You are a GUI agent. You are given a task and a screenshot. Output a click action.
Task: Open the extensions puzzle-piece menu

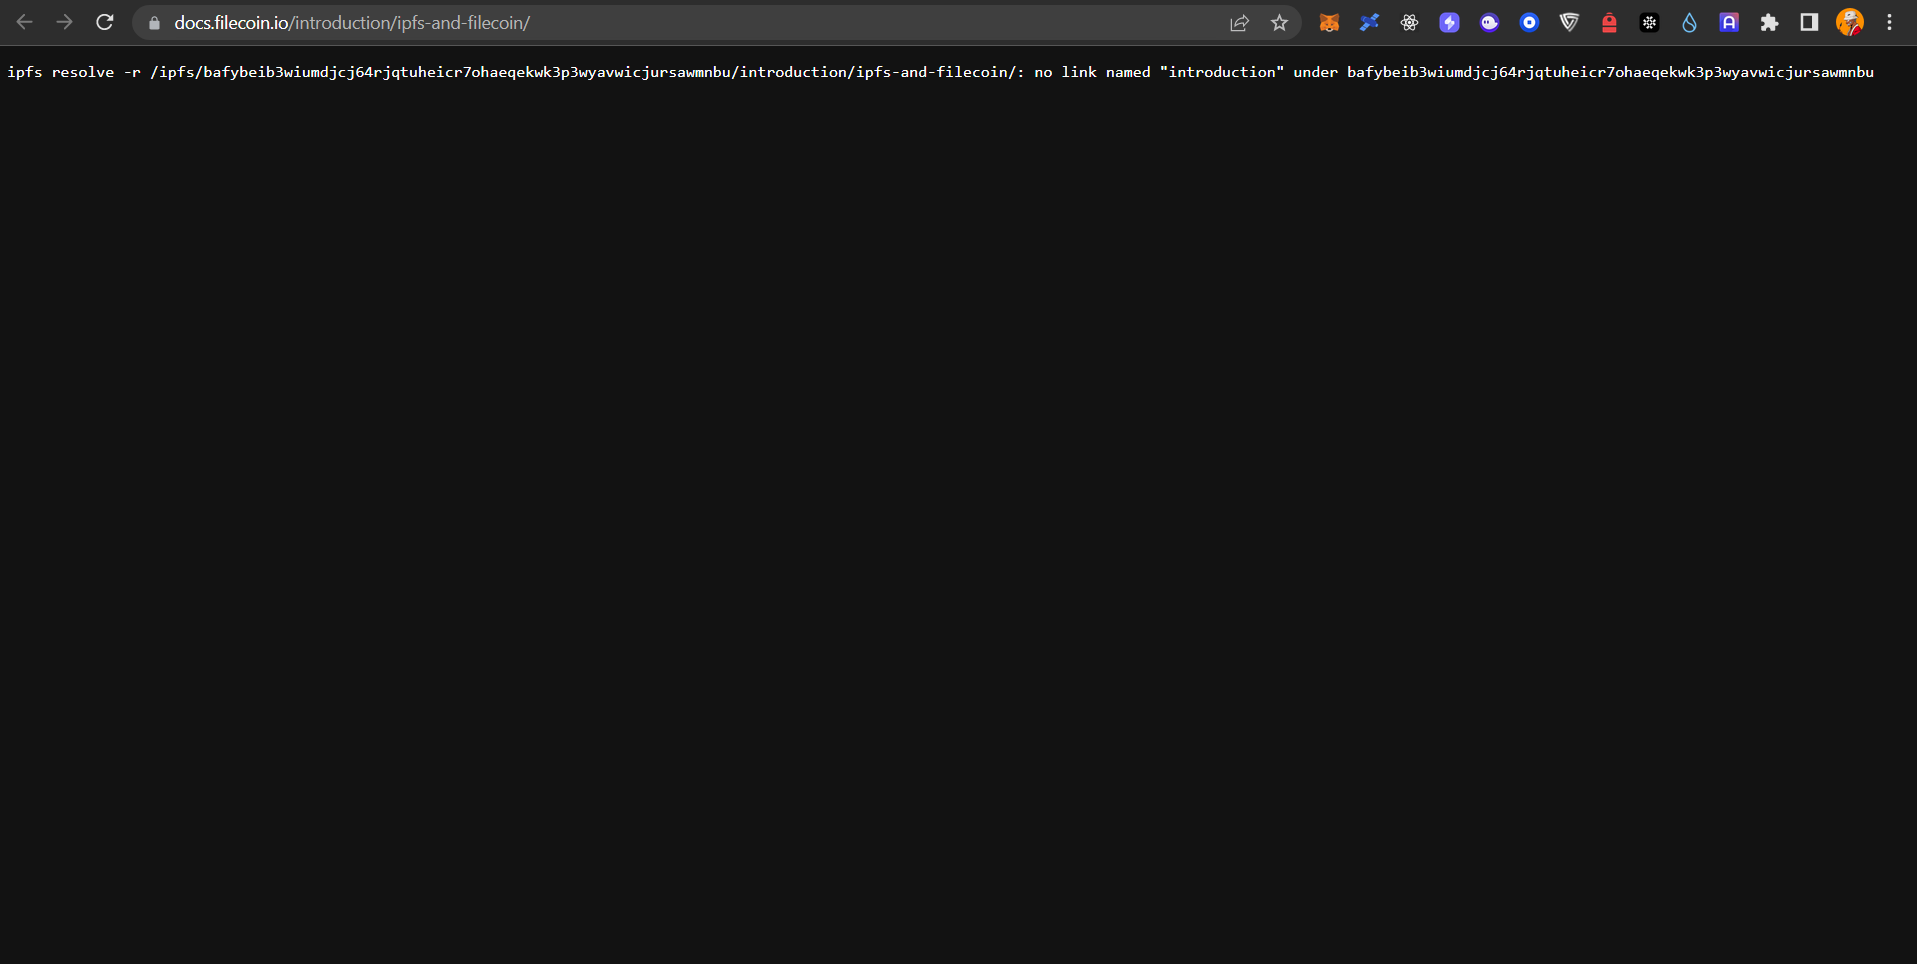[x=1770, y=22]
